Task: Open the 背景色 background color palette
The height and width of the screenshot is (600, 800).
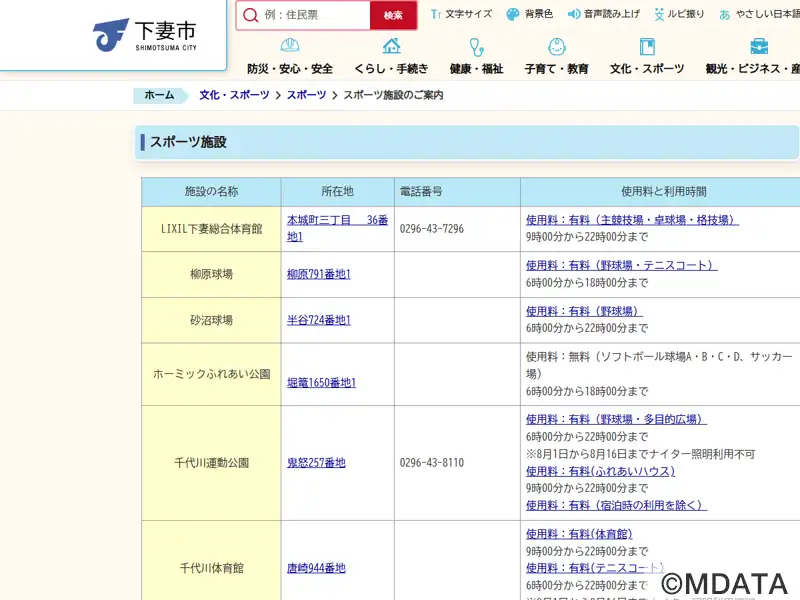Action: point(513,14)
